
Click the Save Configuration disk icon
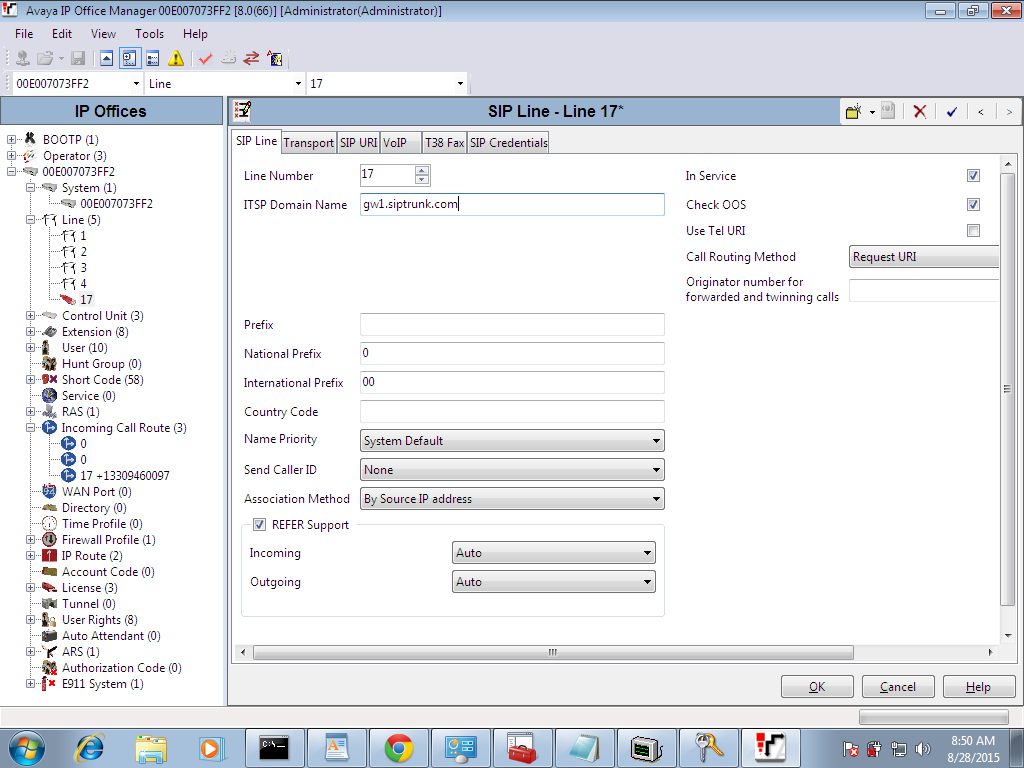pos(78,59)
